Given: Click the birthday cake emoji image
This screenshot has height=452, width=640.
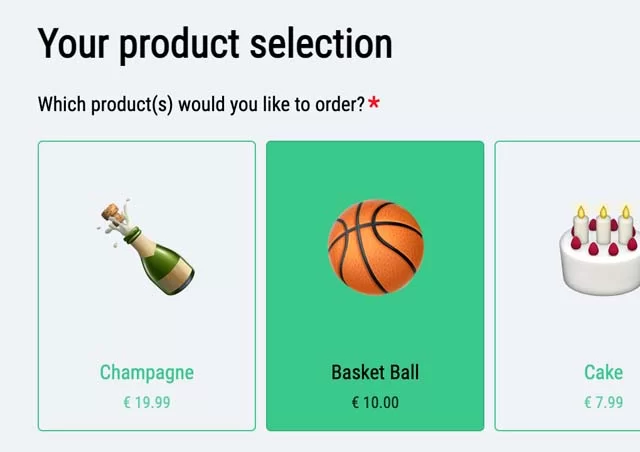Looking at the screenshot, I should pyautogui.click(x=600, y=249).
